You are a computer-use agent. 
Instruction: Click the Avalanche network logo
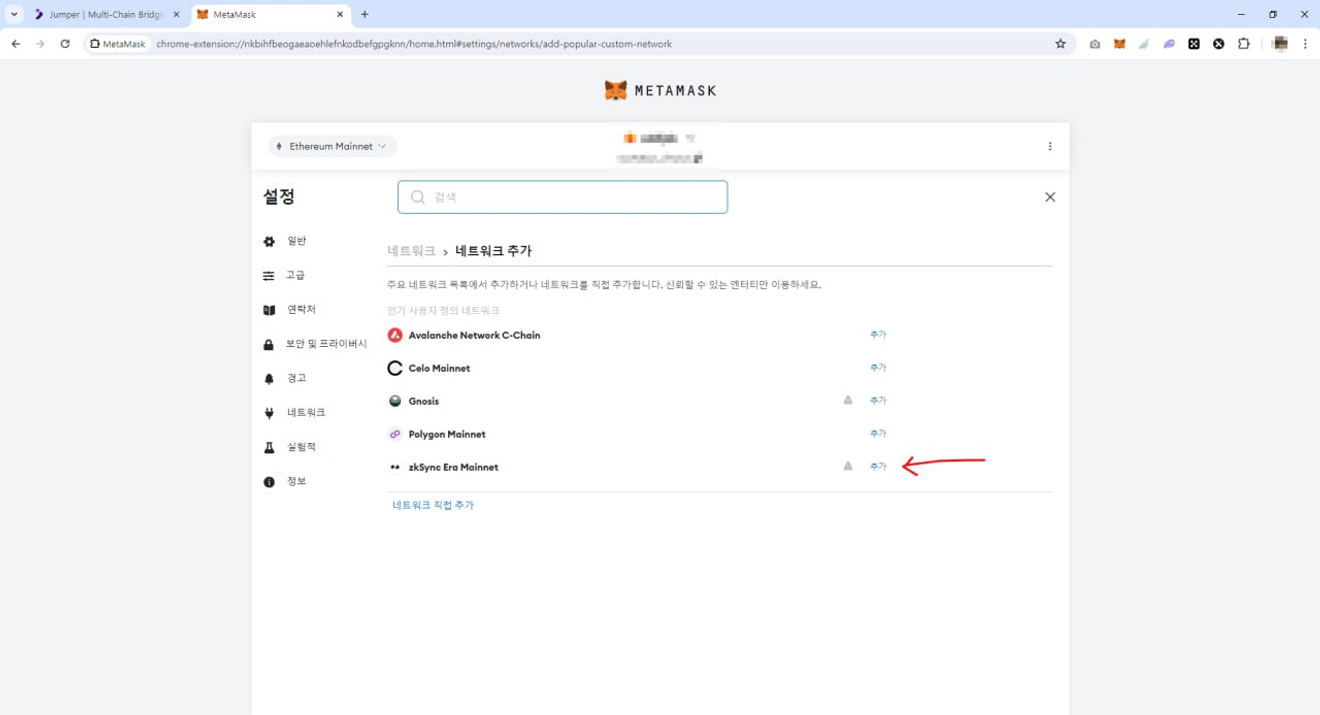click(x=395, y=335)
